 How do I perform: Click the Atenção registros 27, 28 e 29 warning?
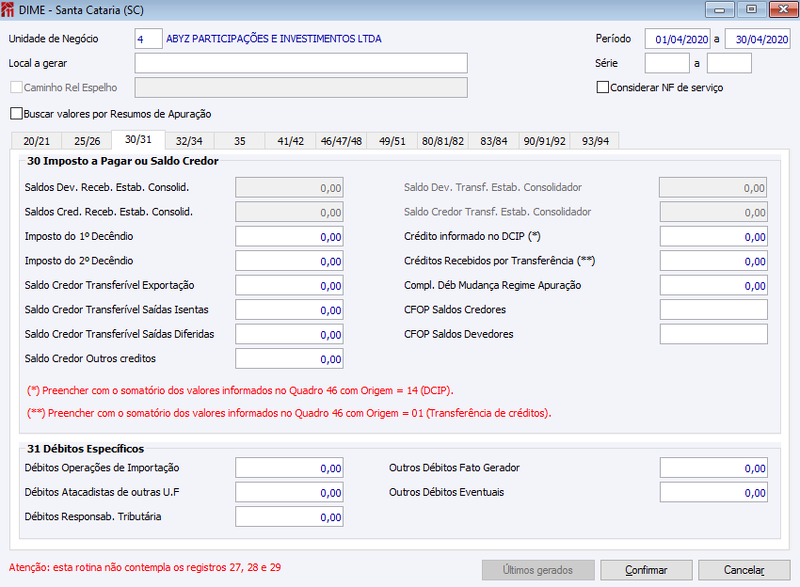(x=145, y=567)
